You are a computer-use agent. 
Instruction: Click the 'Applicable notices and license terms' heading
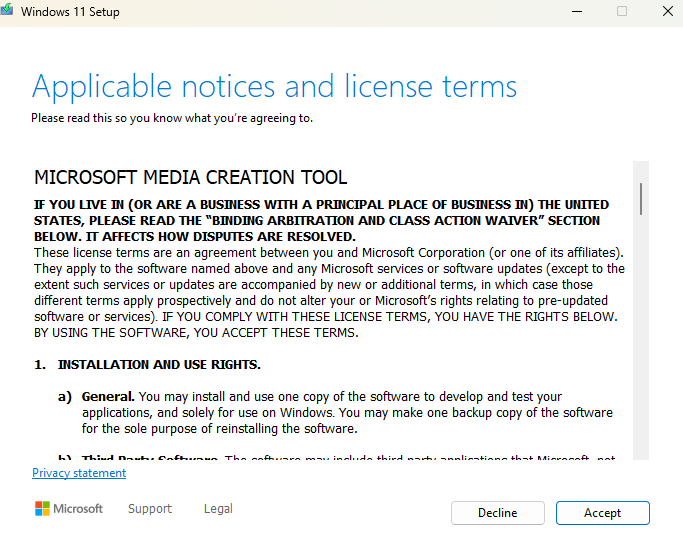coord(274,87)
